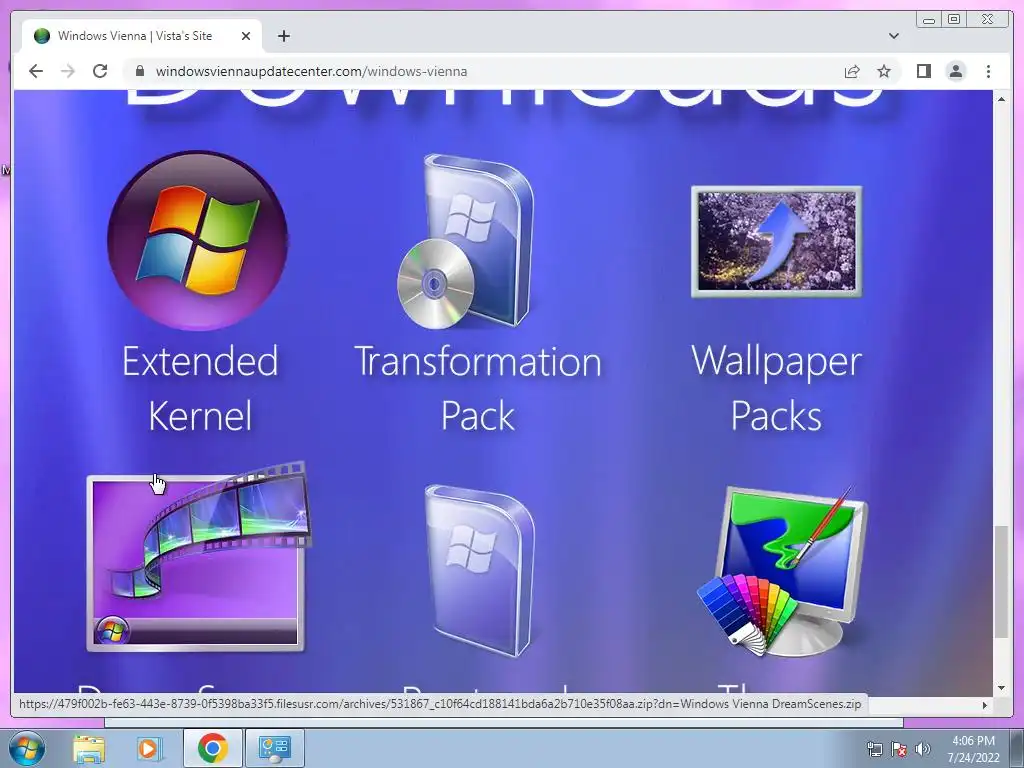Open the Action Center flag icon
The height and width of the screenshot is (768, 1024).
pos(899,749)
